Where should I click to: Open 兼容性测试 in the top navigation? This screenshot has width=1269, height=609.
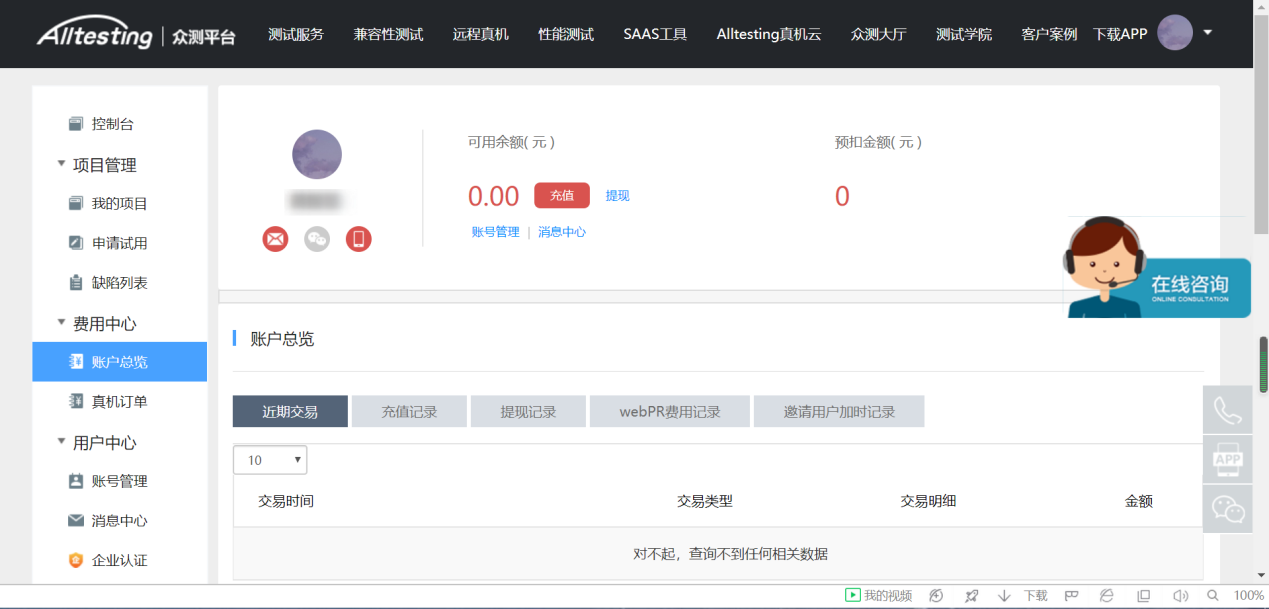[x=388, y=34]
